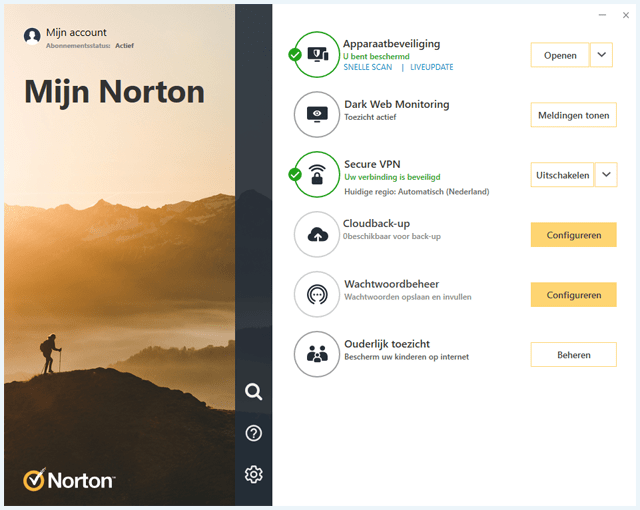Open the help question mark icon
Image resolution: width=640 pixels, height=510 pixels.
[253, 433]
